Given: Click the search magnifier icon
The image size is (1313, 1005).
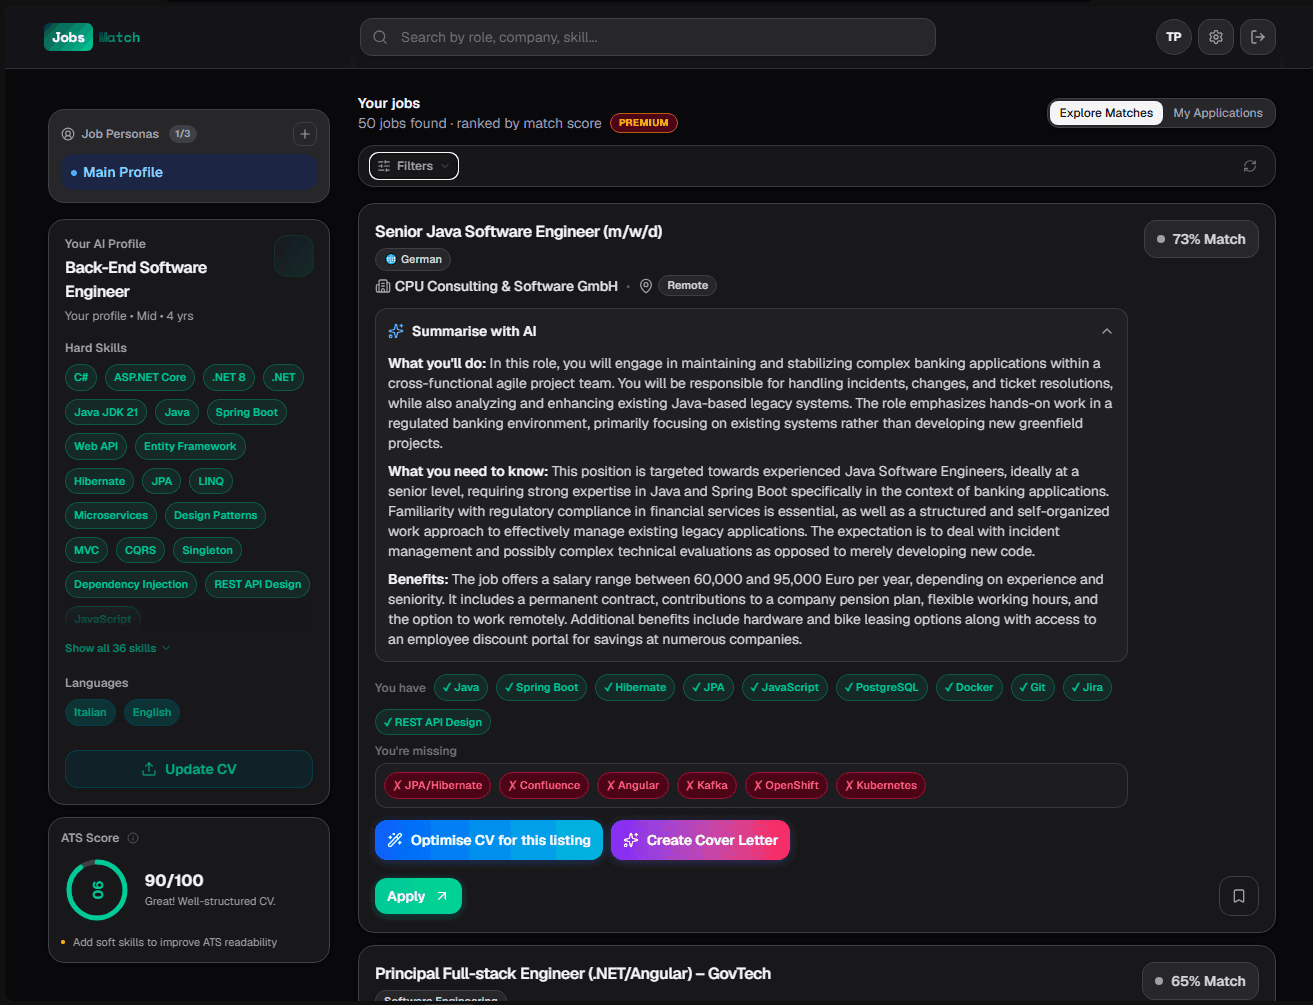Looking at the screenshot, I should tap(380, 37).
